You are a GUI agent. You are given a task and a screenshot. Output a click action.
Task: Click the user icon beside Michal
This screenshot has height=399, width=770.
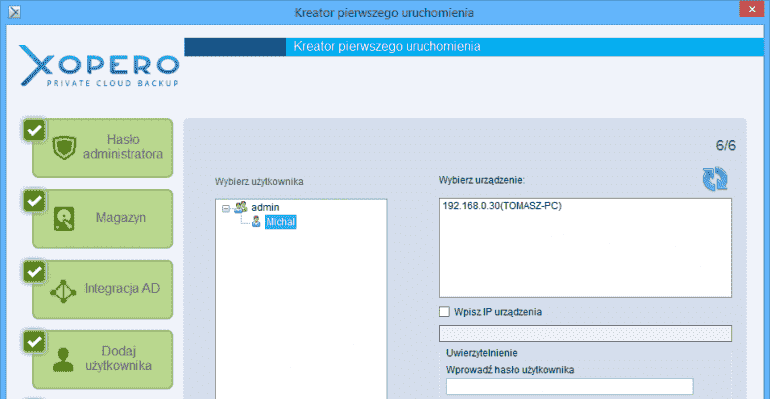point(256,222)
